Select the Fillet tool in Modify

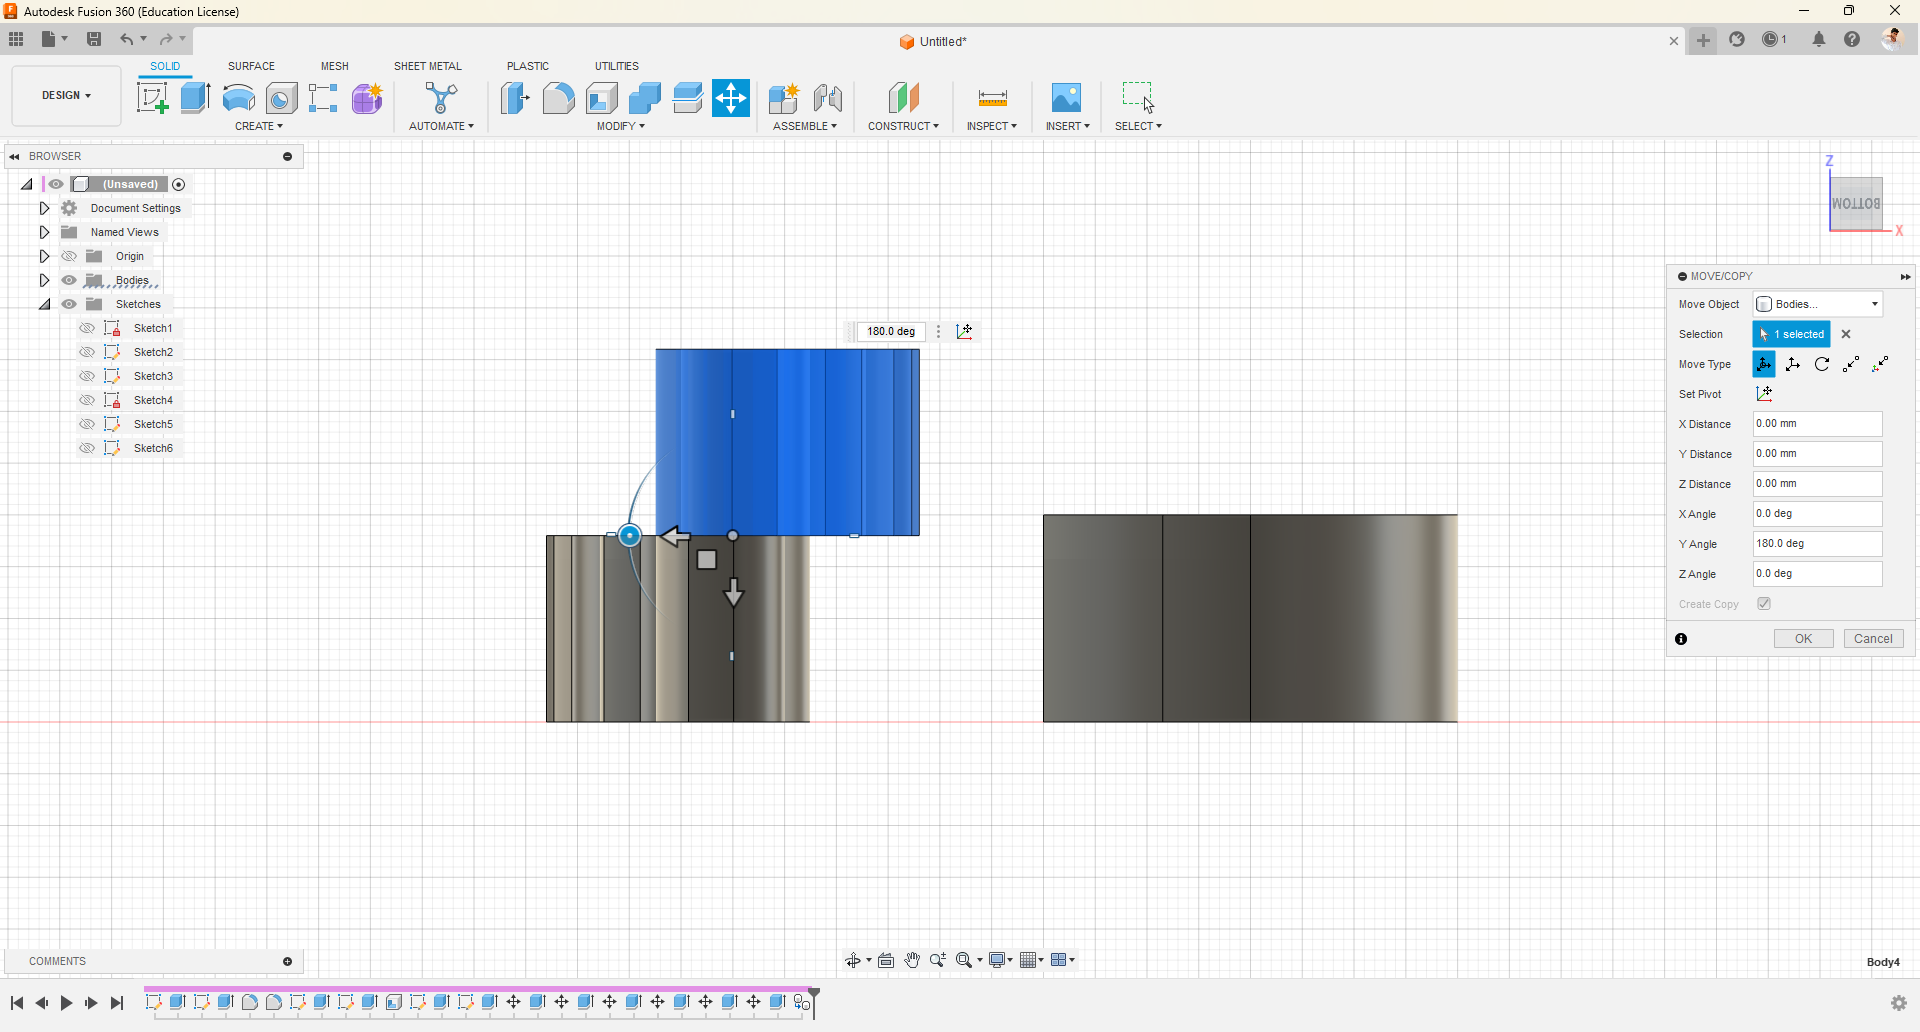[x=558, y=98]
